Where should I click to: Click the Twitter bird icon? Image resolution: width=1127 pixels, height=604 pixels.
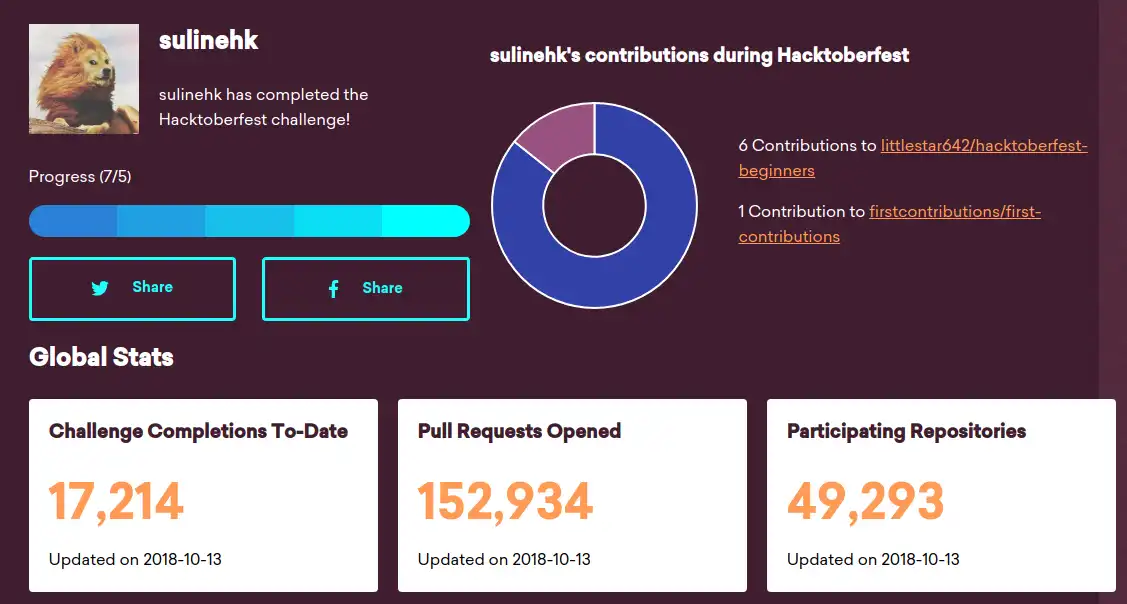tap(100, 288)
